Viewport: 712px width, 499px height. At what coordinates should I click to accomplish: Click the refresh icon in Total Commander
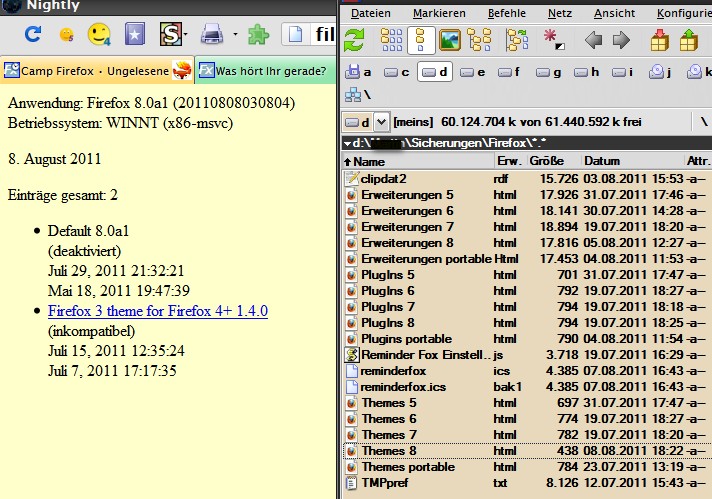(x=355, y=40)
